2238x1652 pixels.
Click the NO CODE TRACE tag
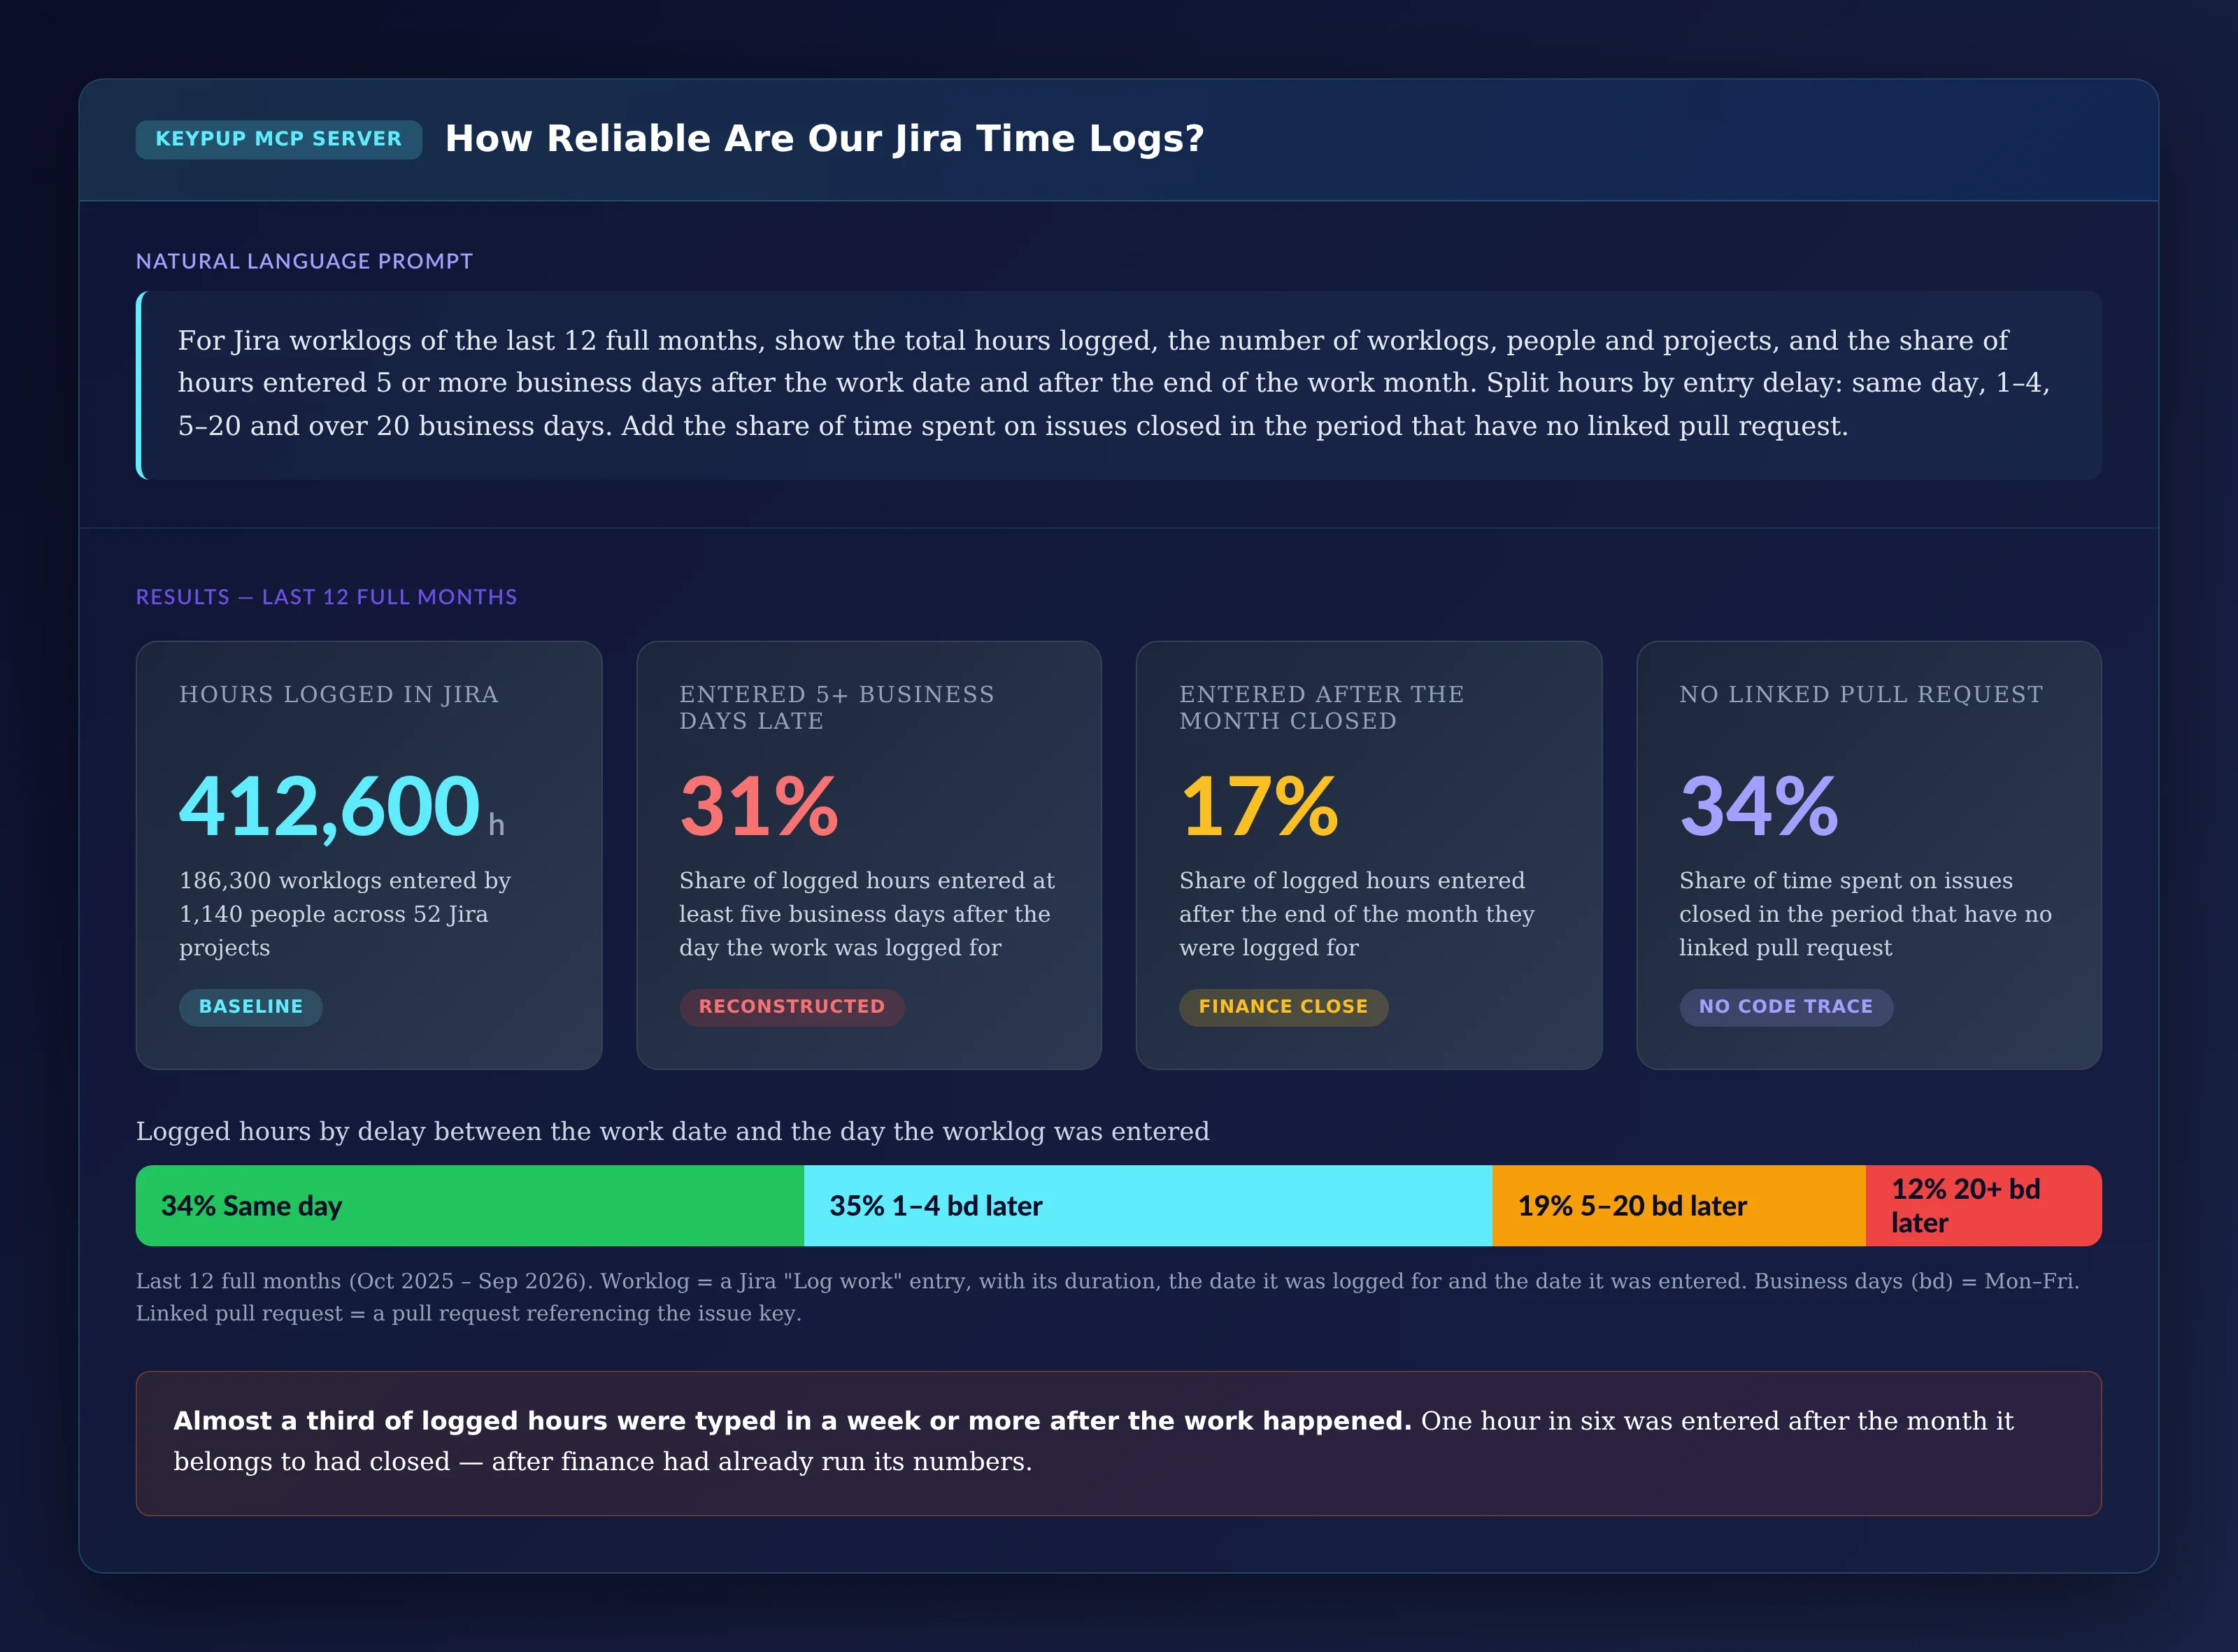click(1785, 1007)
